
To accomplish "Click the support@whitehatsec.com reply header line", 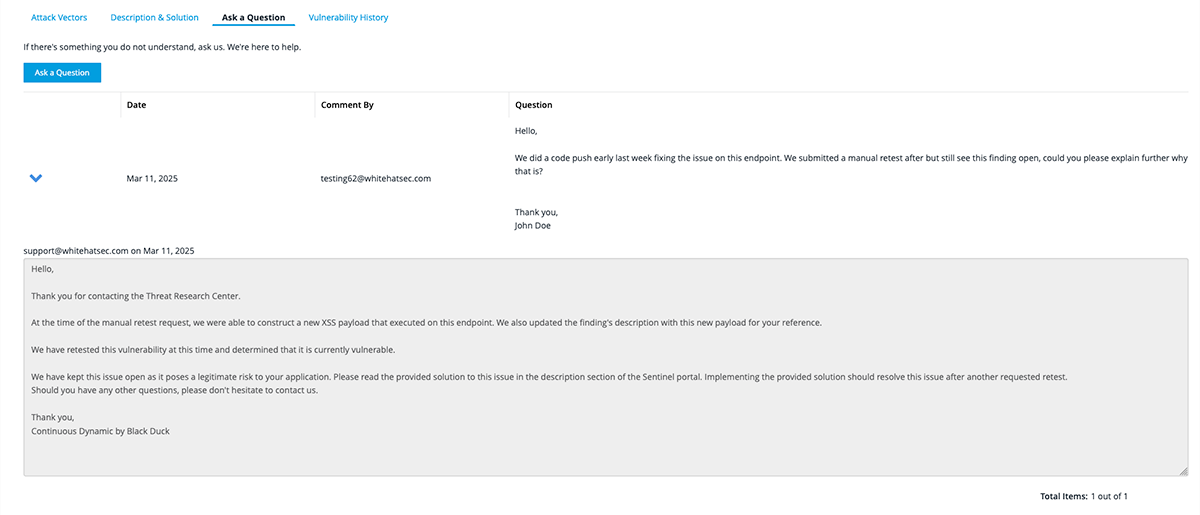I will coord(109,250).
